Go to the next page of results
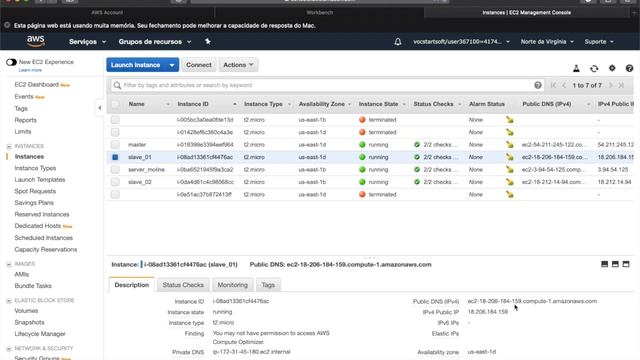640x360 pixels. (611, 85)
